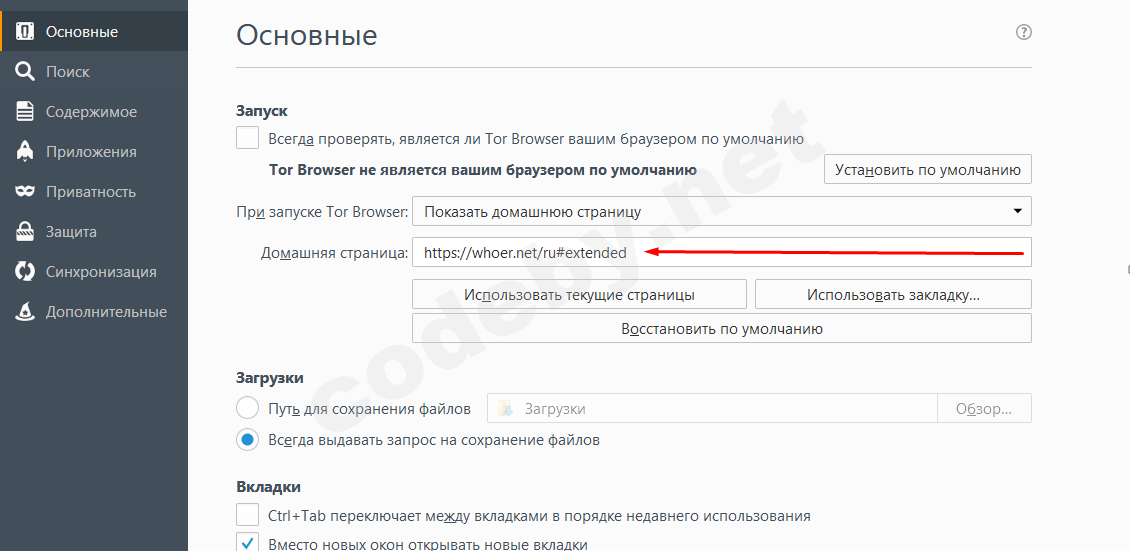Click the Вкладки section heading

point(268,487)
